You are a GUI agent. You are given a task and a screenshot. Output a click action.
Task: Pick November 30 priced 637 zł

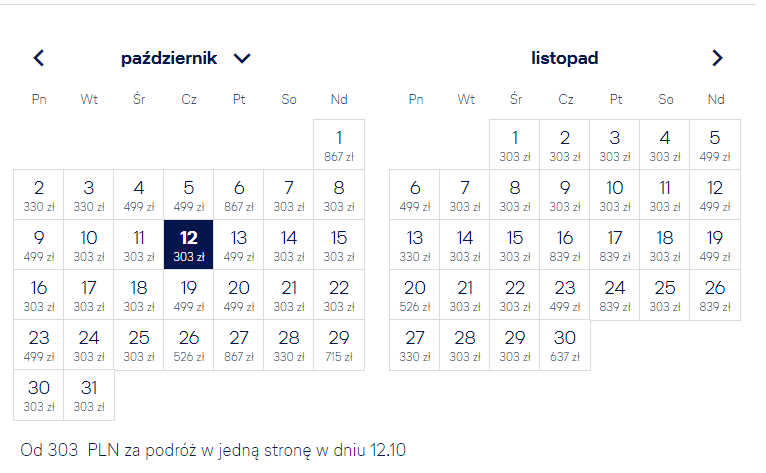[565, 344]
